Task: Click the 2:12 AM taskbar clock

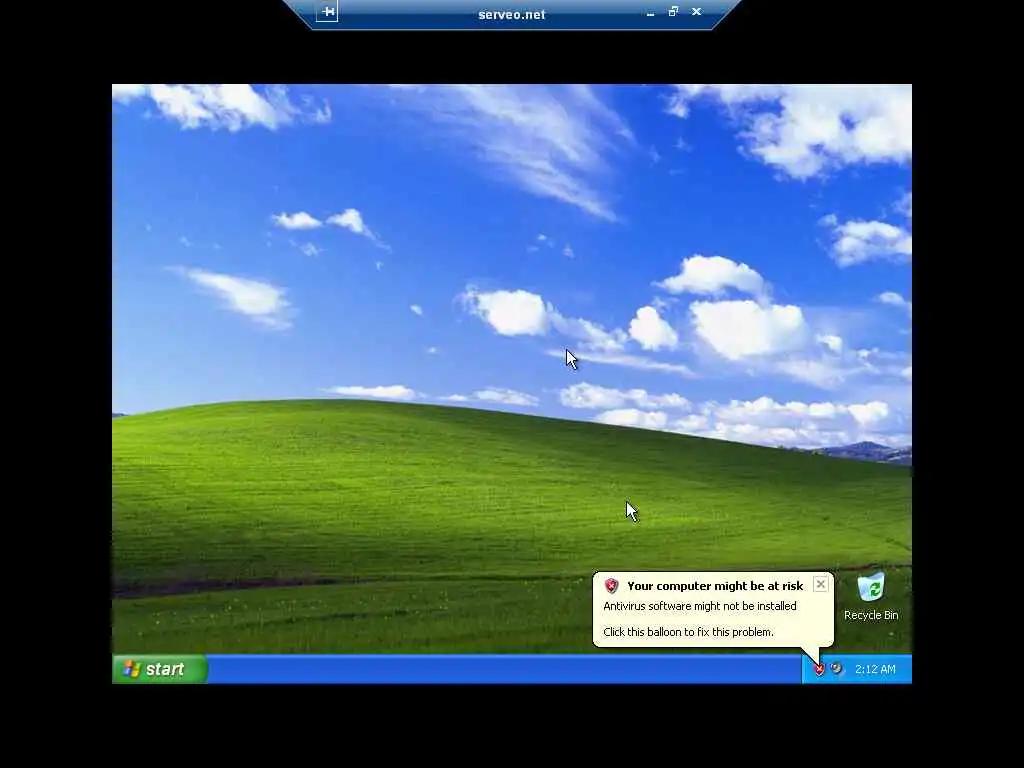Action: [x=875, y=669]
